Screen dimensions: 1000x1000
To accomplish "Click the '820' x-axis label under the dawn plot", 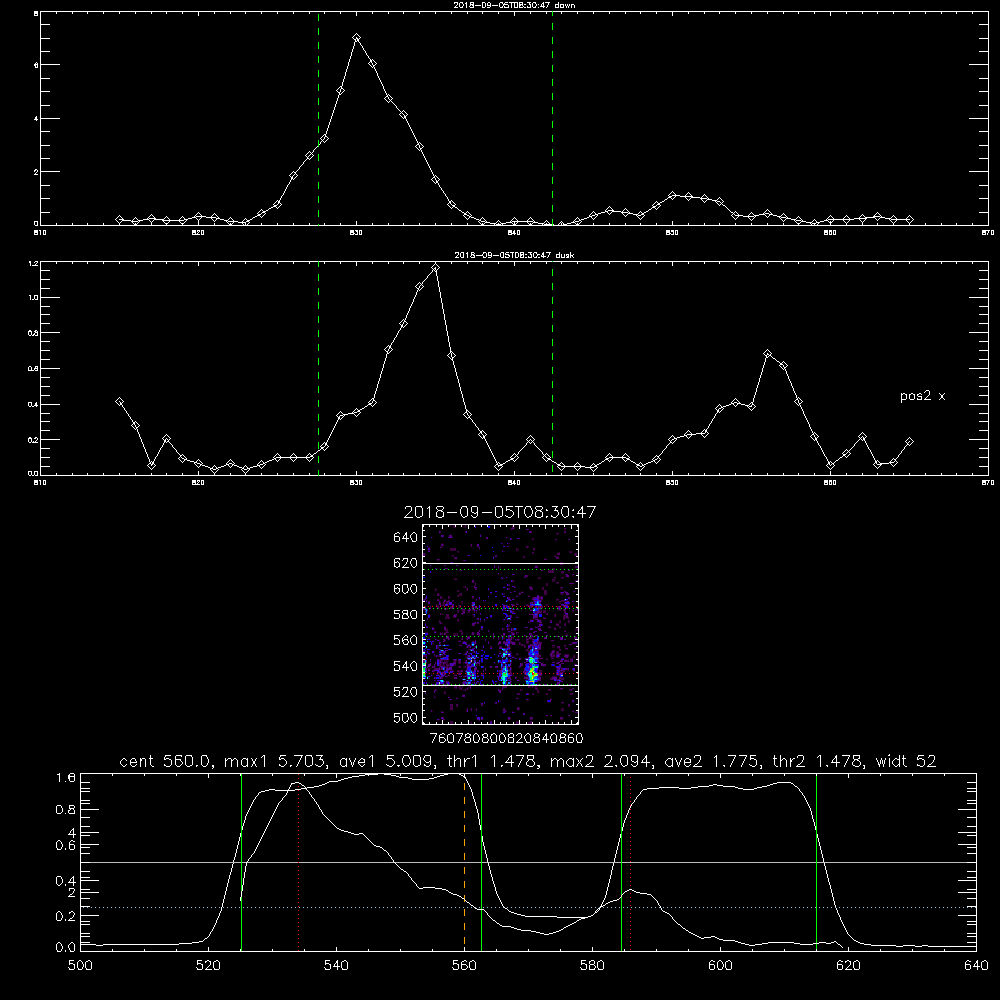I will (x=198, y=233).
